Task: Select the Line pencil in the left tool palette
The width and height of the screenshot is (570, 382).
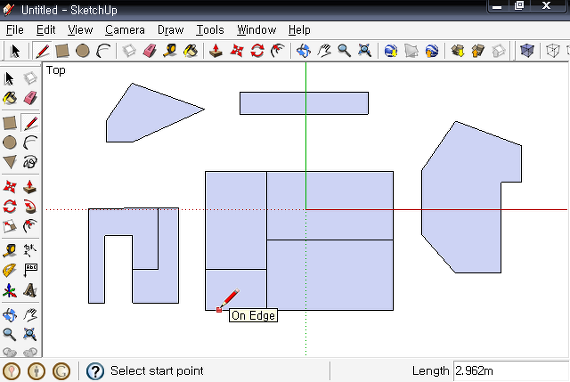Action: [x=30, y=123]
